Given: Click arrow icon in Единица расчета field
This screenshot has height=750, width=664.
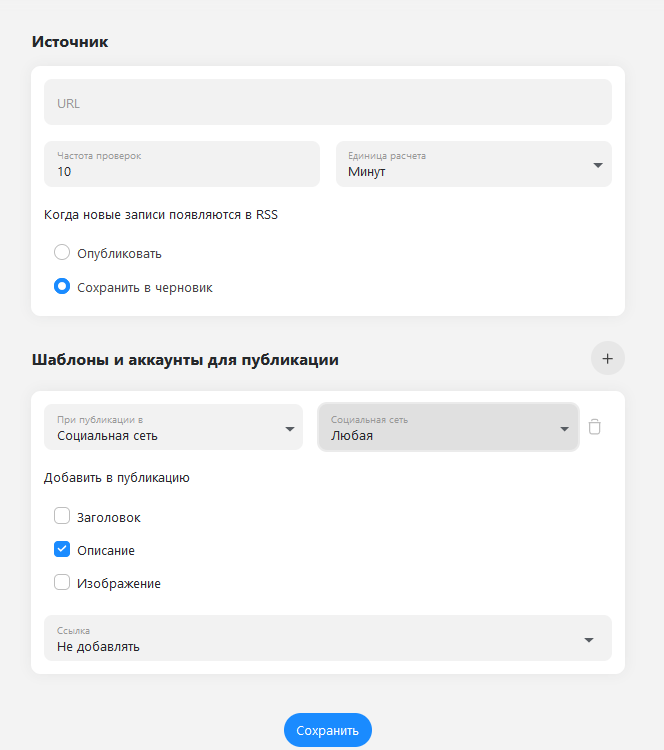Looking at the screenshot, I should 598,165.
